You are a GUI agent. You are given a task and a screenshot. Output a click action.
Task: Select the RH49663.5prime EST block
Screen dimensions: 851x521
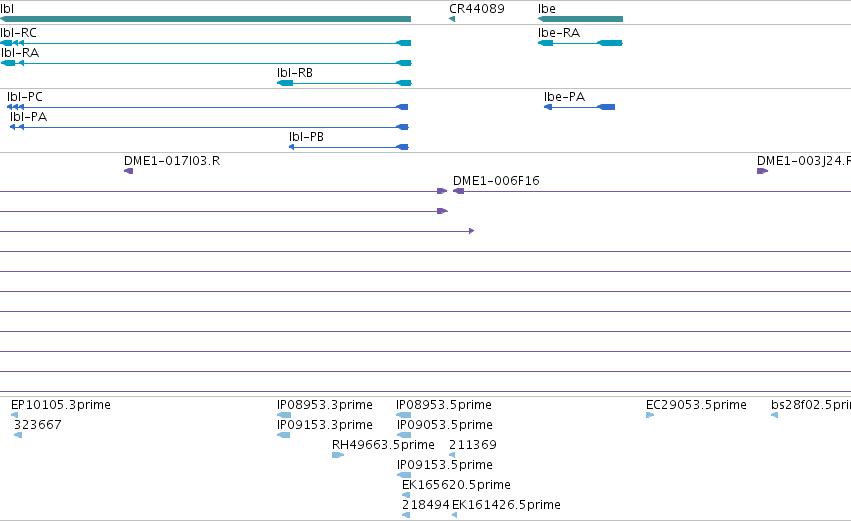[x=338, y=455]
